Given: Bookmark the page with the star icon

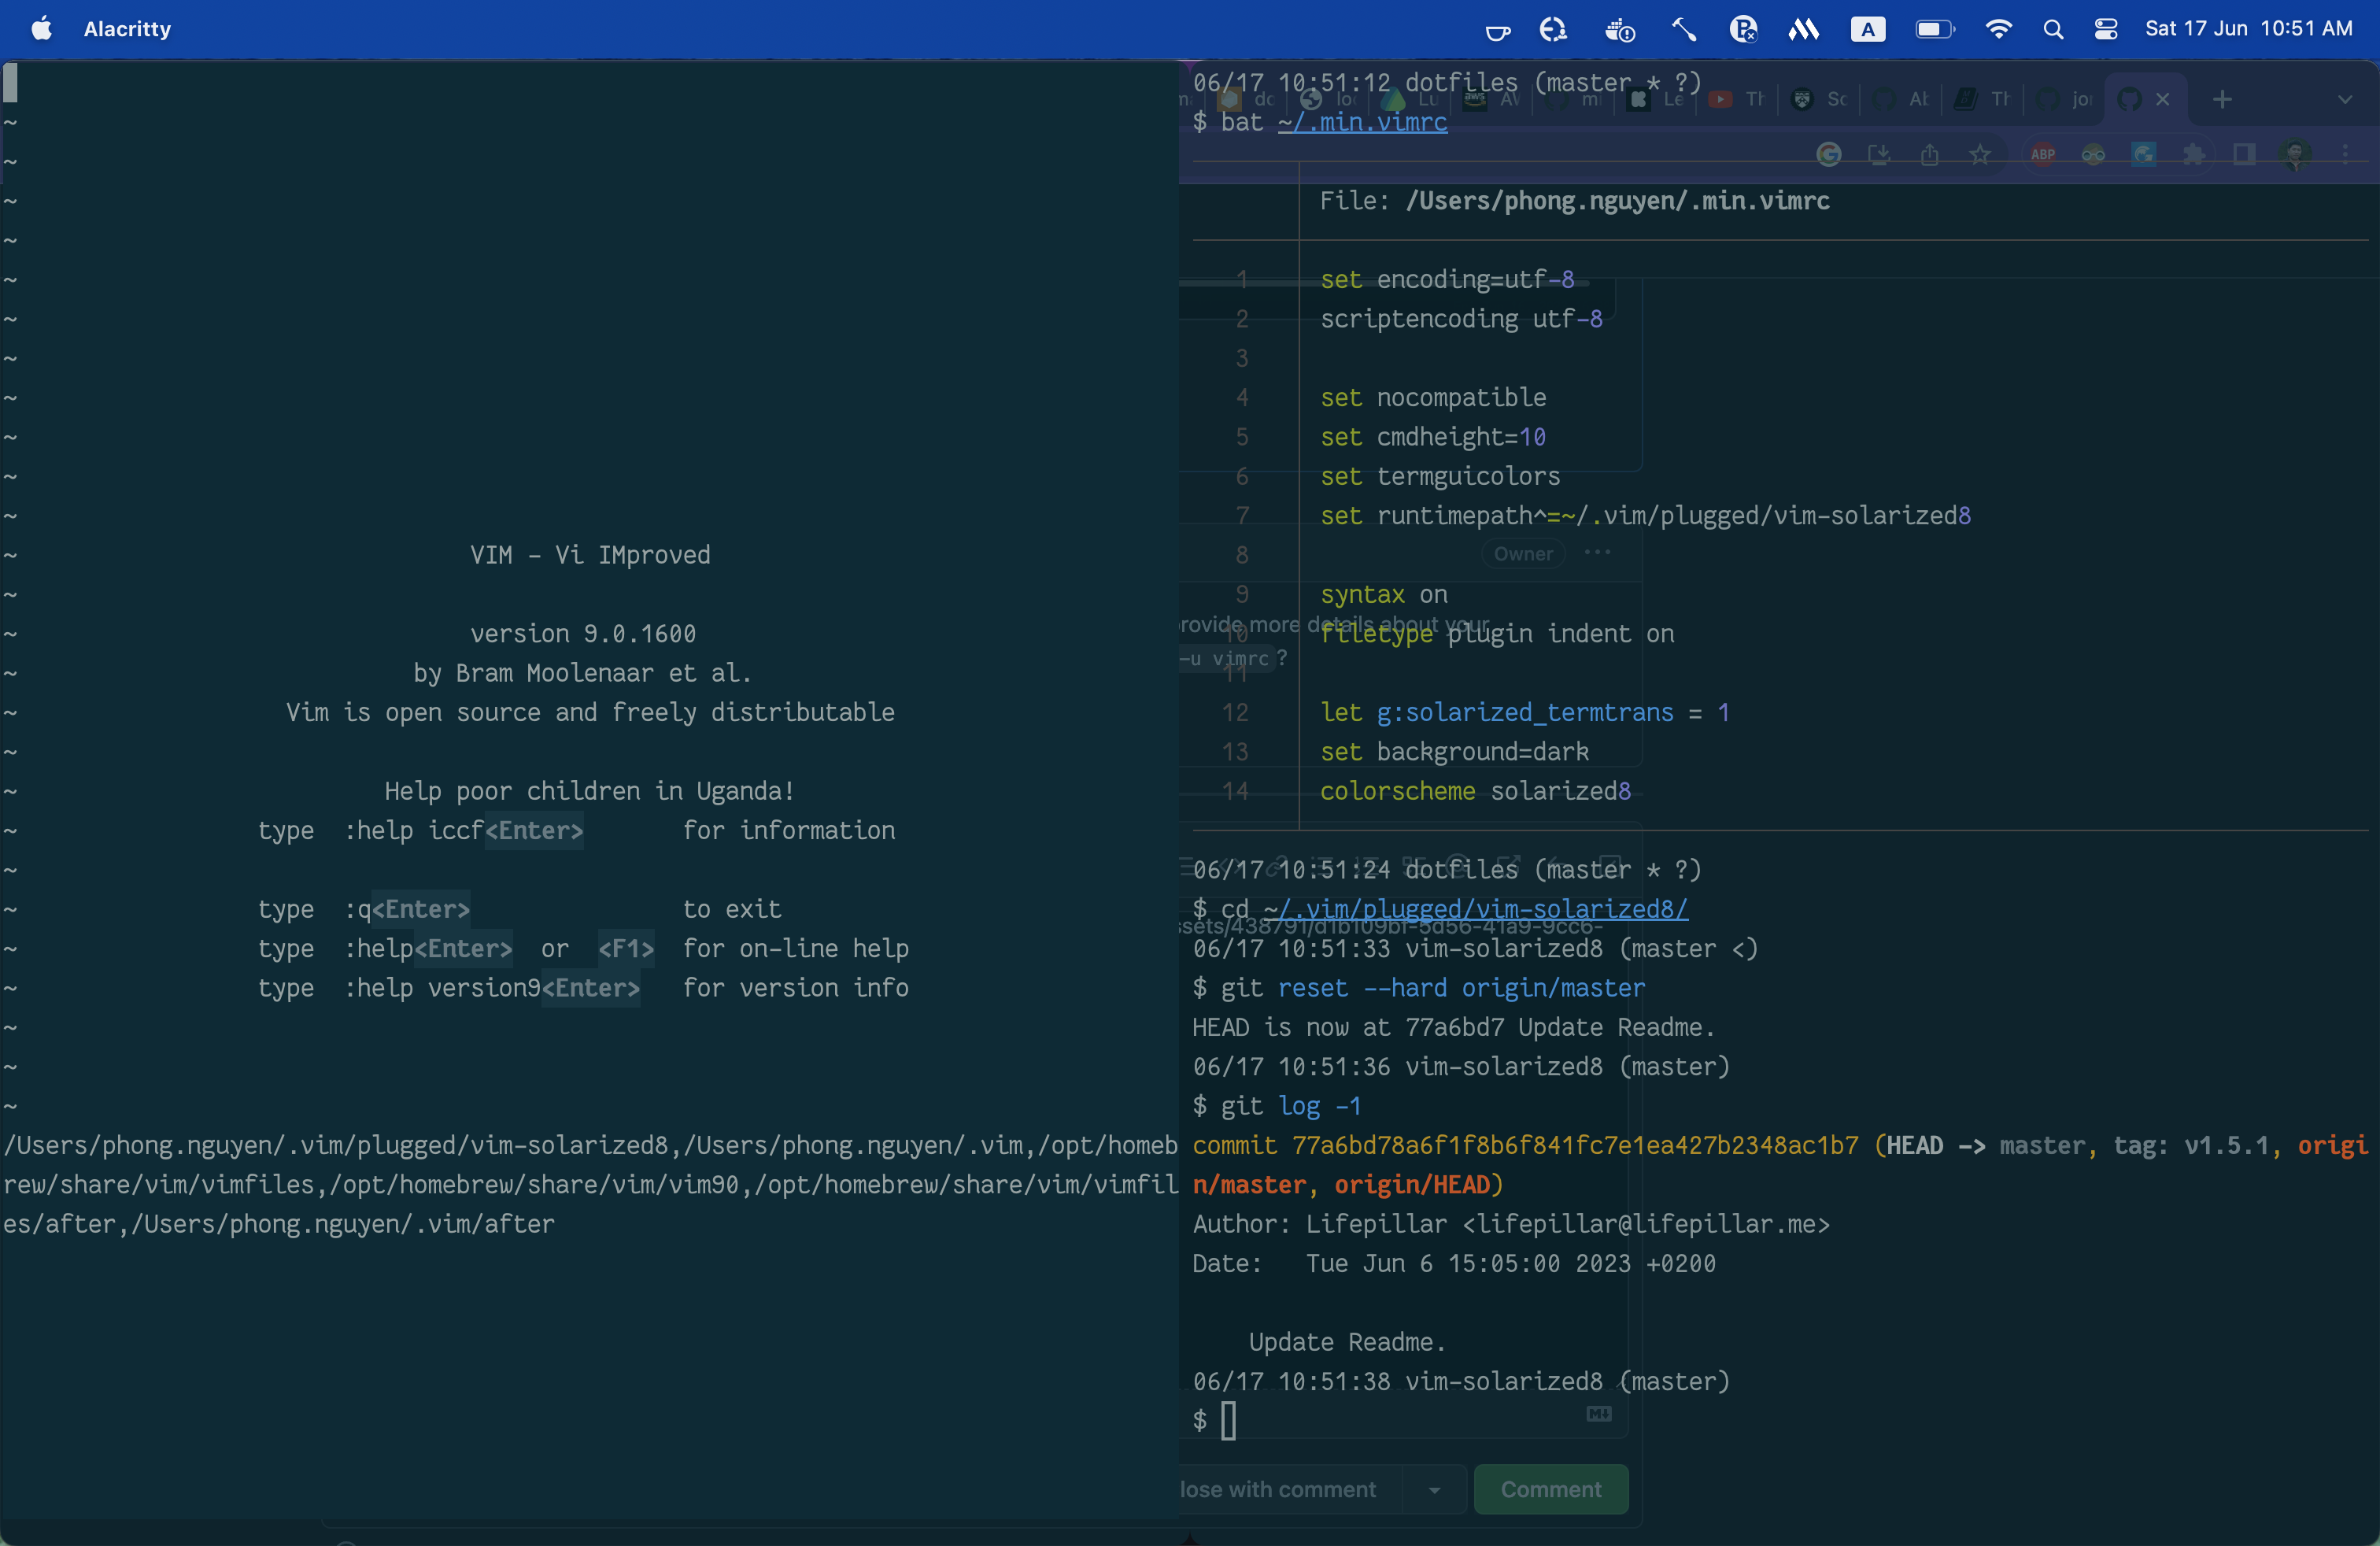Looking at the screenshot, I should (1981, 155).
